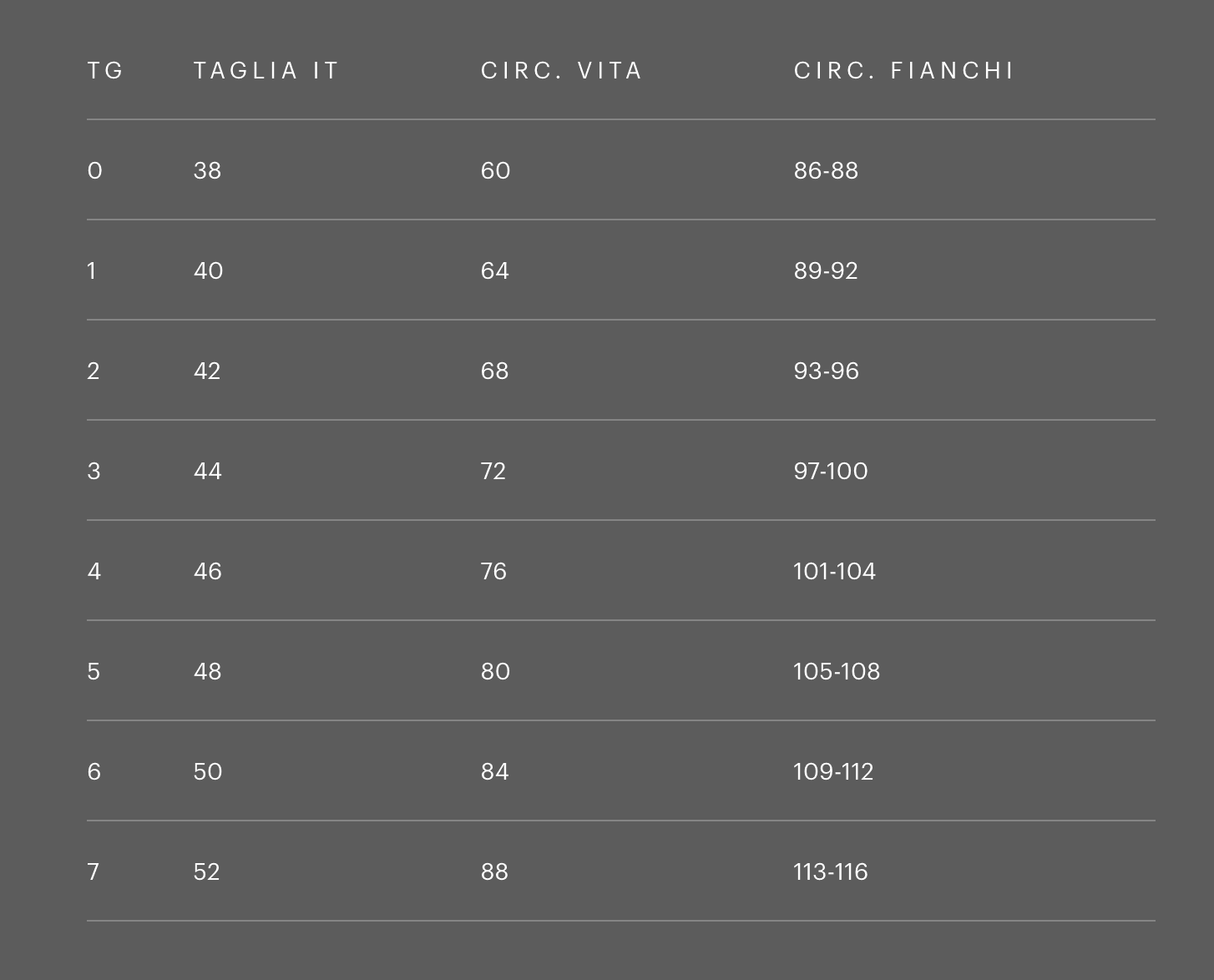Click Italian size 52 cell
The height and width of the screenshot is (980, 1214).
point(206,872)
